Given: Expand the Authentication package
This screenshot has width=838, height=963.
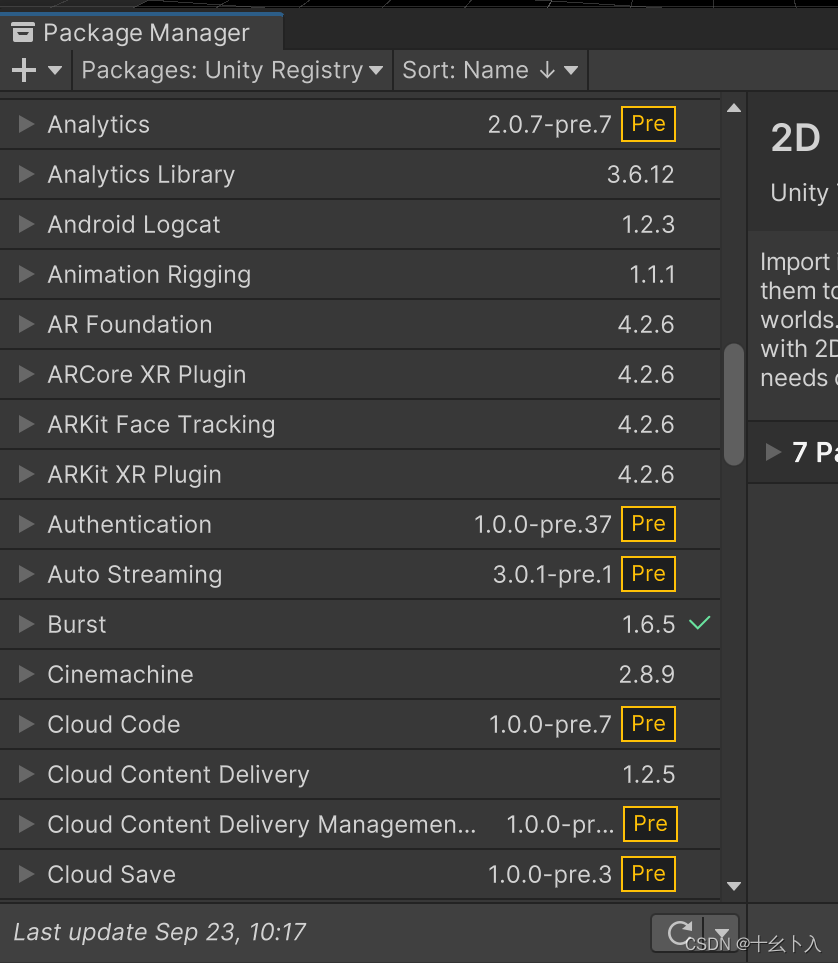Looking at the screenshot, I should [26, 524].
